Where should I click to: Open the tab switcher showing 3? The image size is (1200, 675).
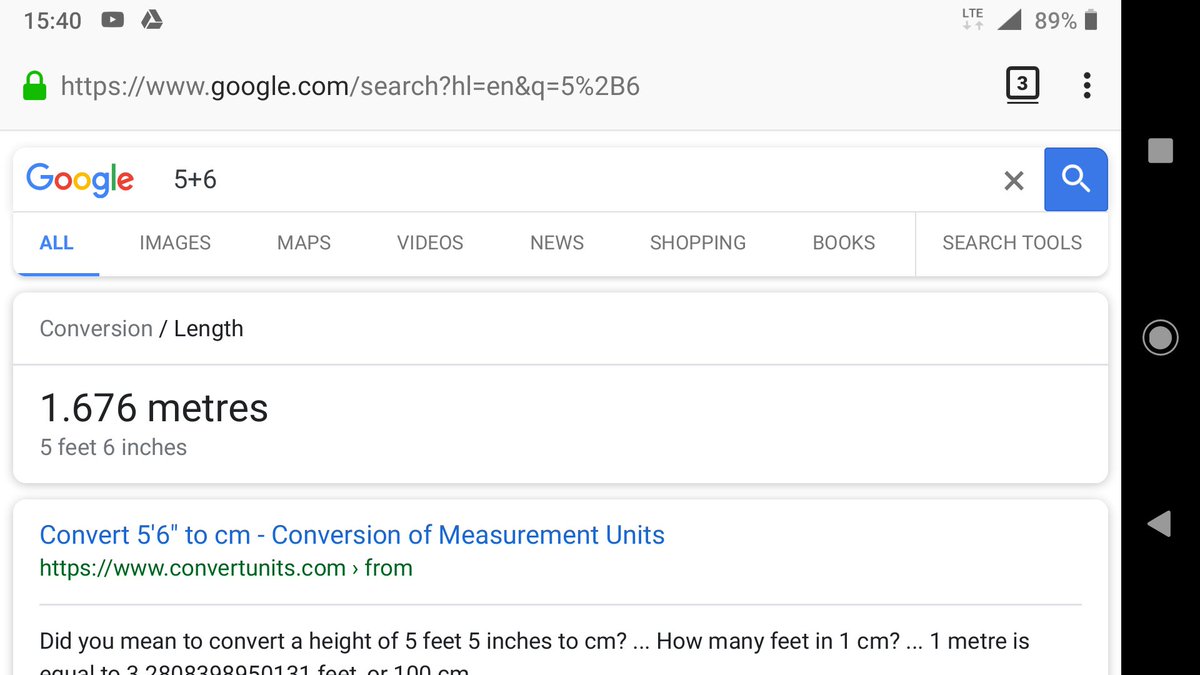pyautogui.click(x=1022, y=85)
